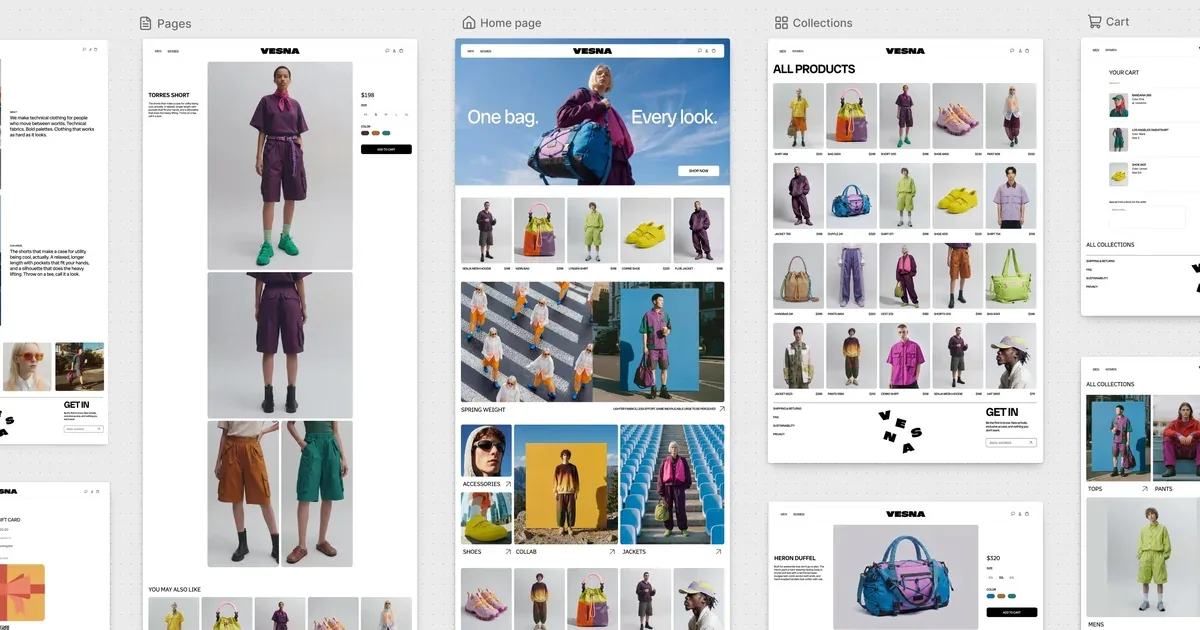Click large Heron Duffel bag image
Image resolution: width=1200 pixels, height=630 pixels.
tap(905, 578)
